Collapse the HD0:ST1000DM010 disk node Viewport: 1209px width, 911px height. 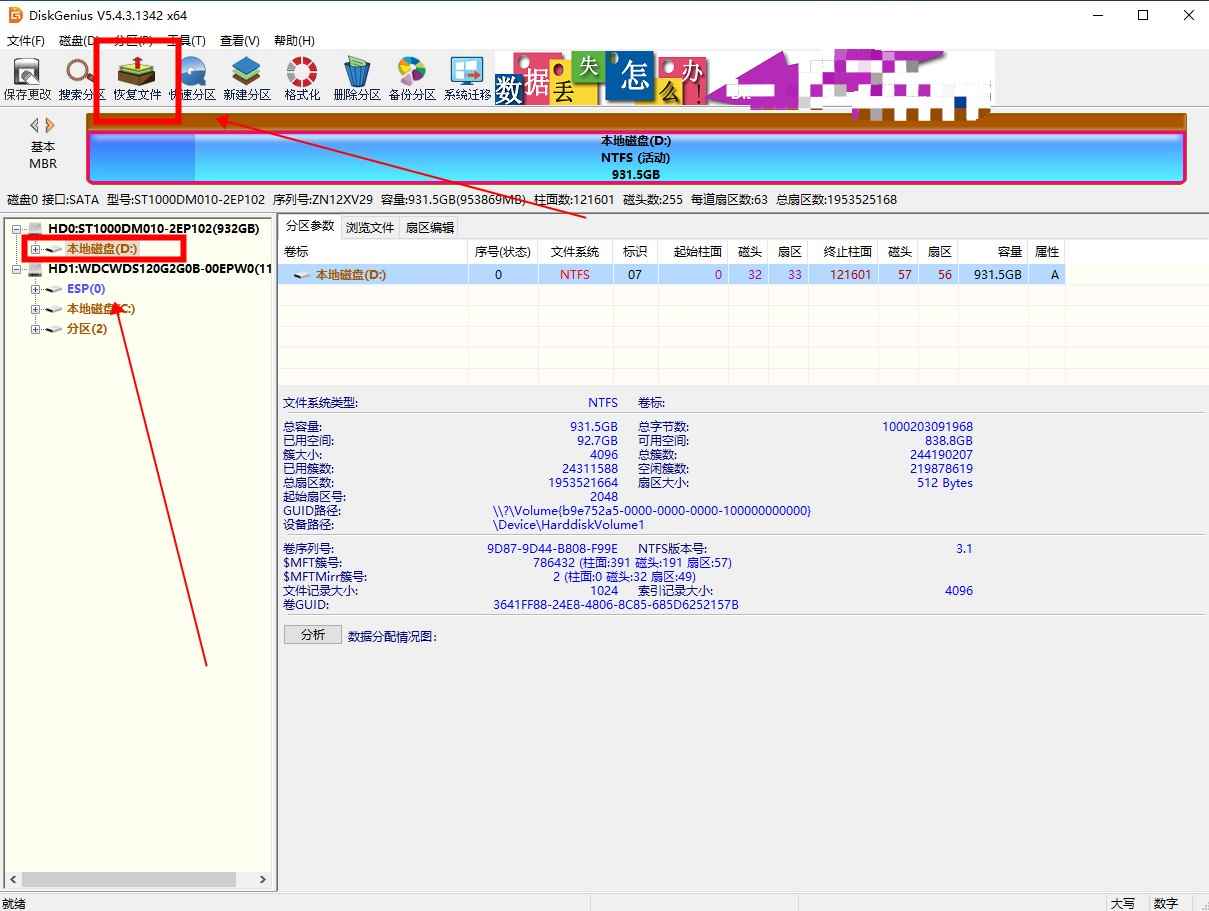[x=16, y=229]
